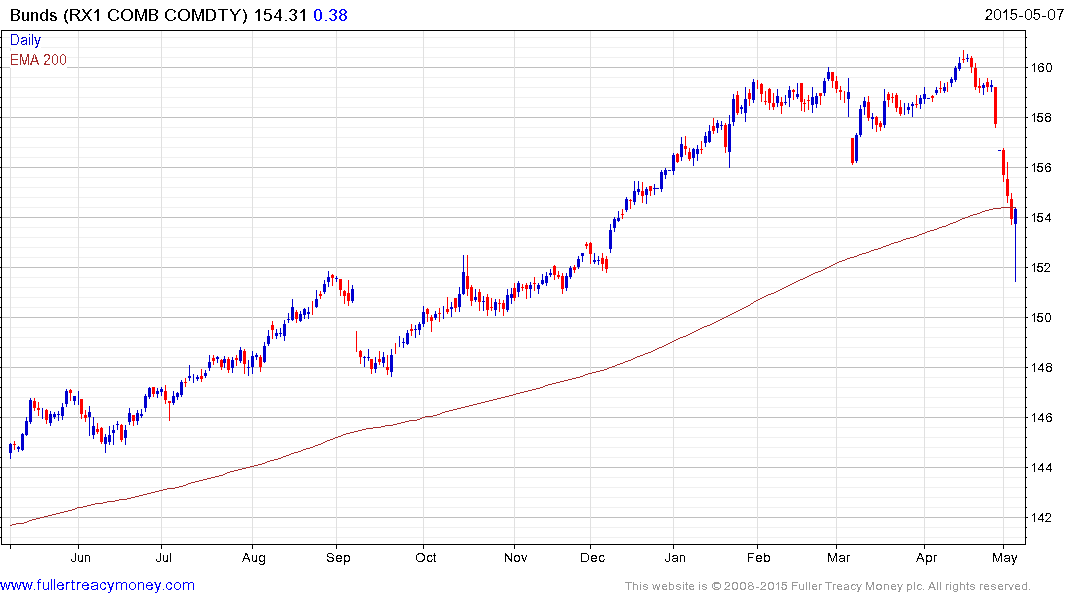Screen dimensions: 1075x600
Task: Click the Sep month axis label
Action: (x=338, y=557)
